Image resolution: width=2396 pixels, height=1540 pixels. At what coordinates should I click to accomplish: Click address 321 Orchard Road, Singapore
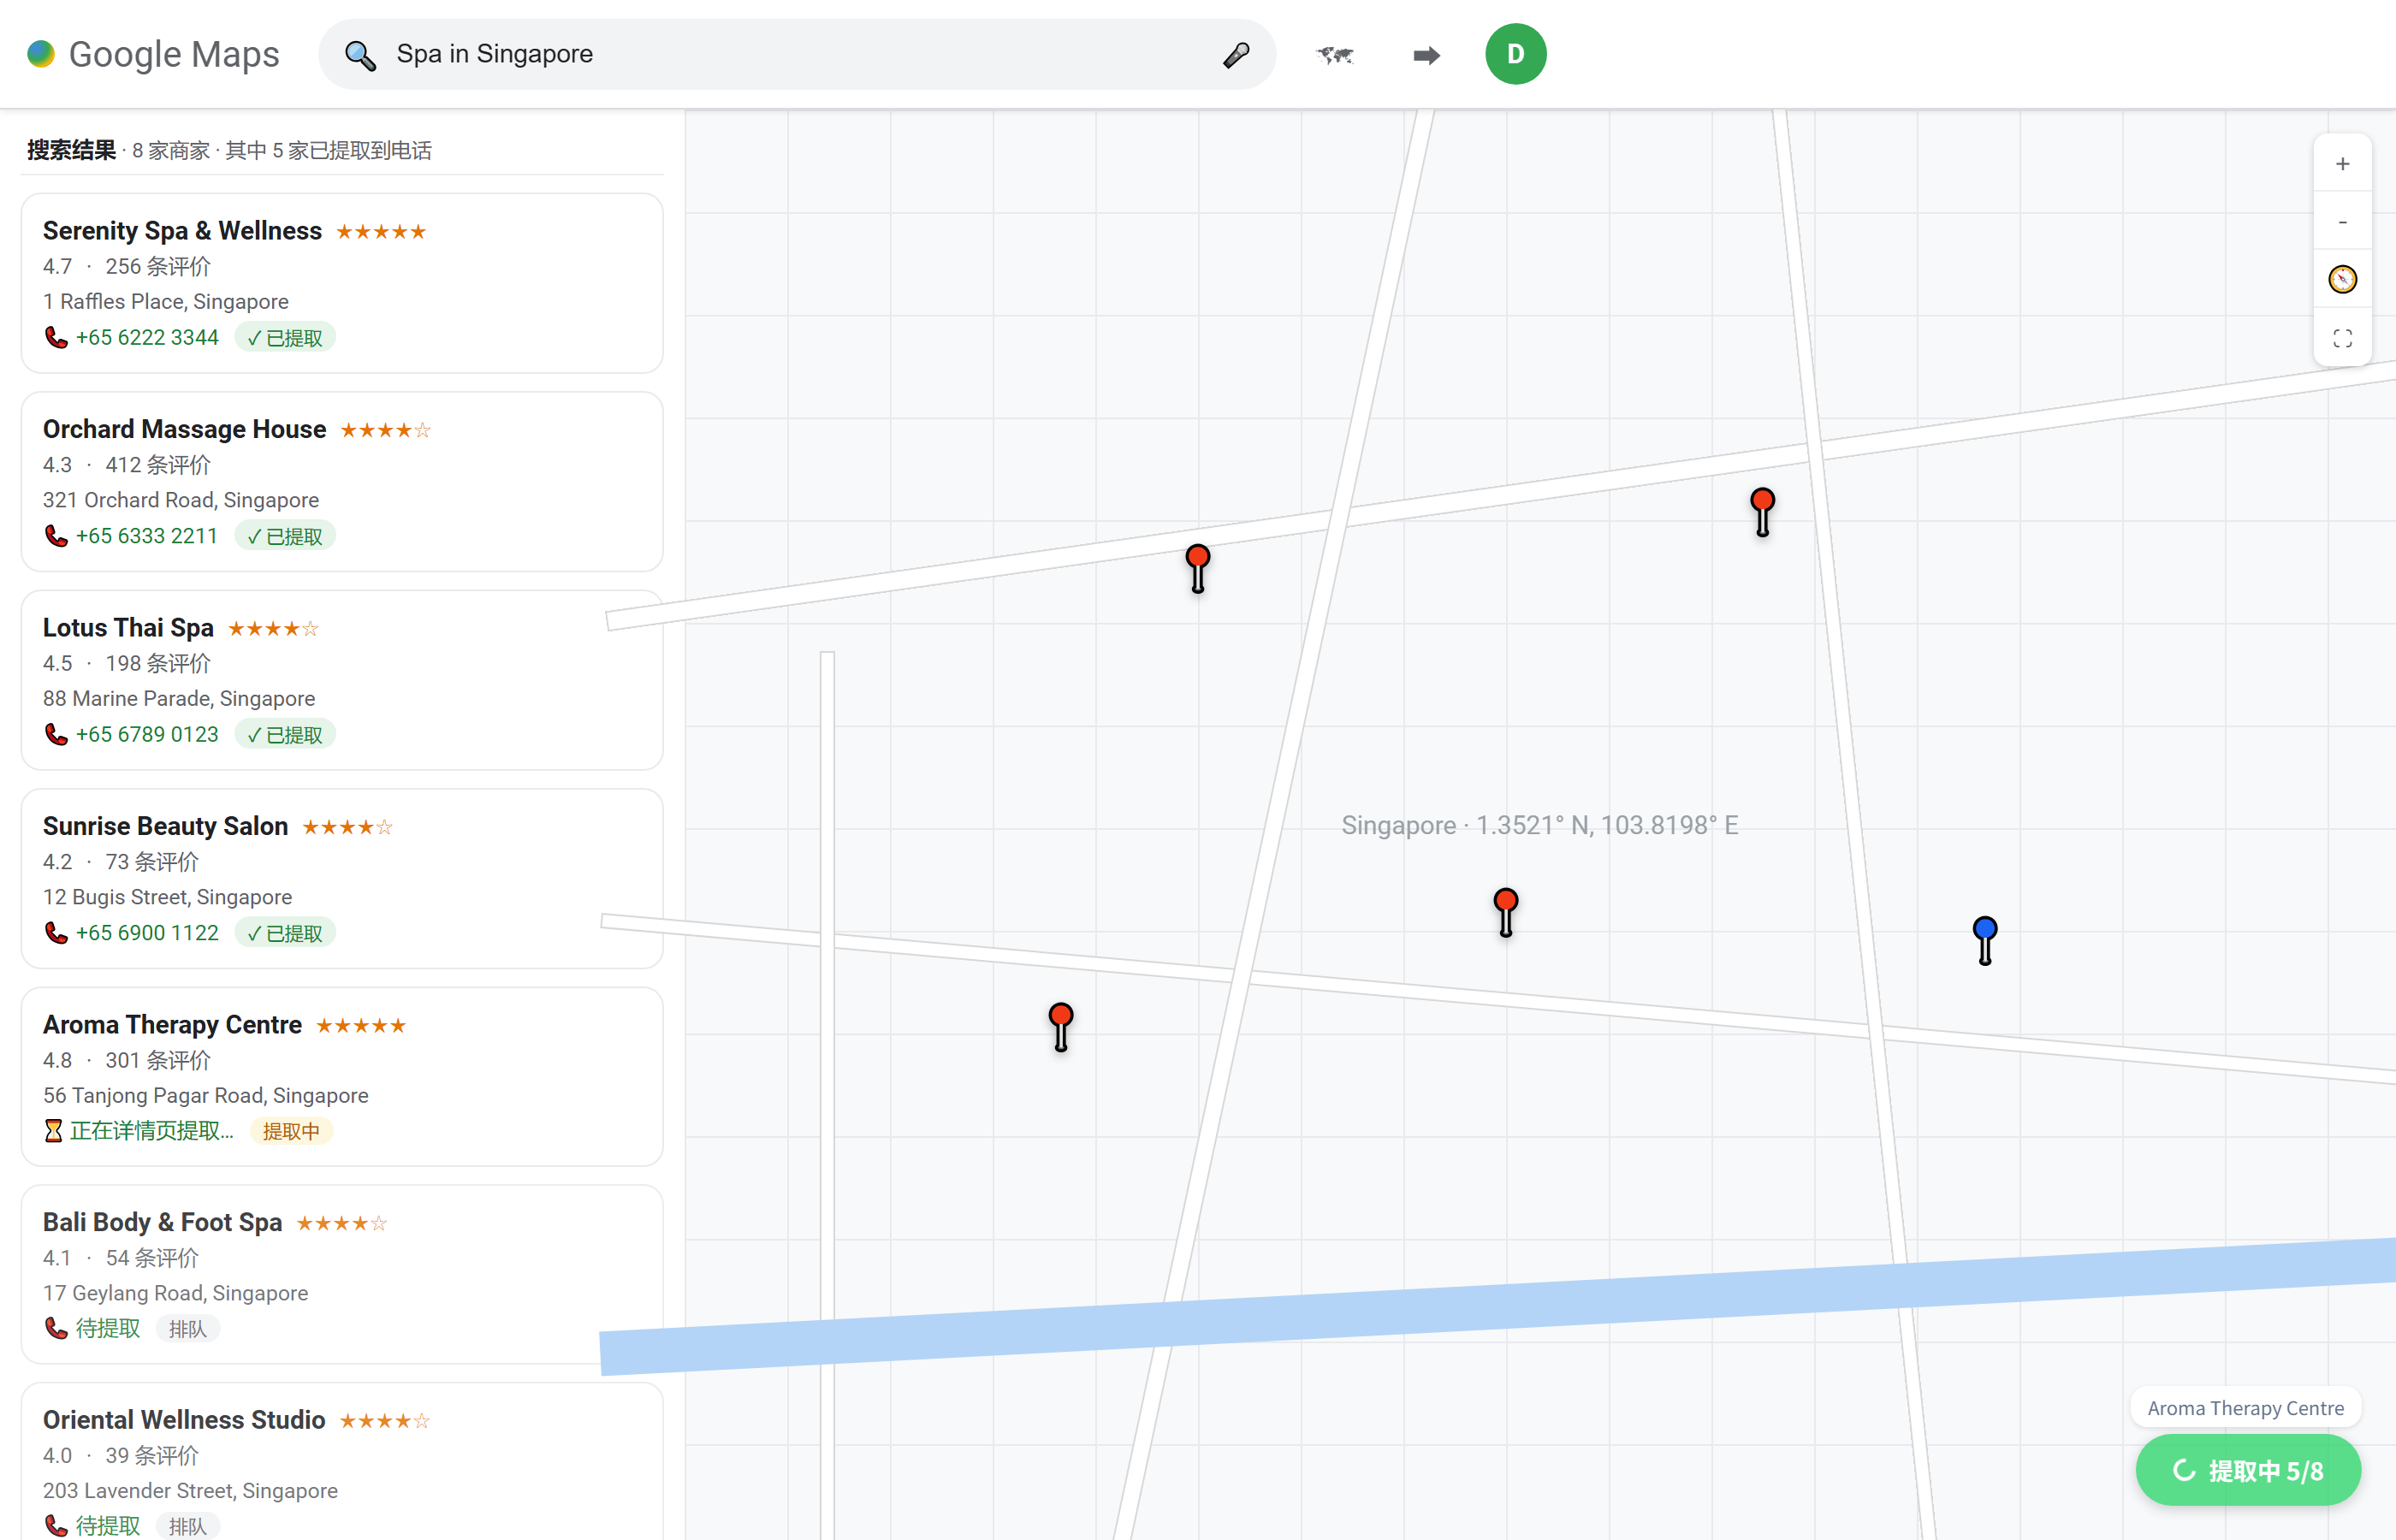pyautogui.click(x=181, y=500)
